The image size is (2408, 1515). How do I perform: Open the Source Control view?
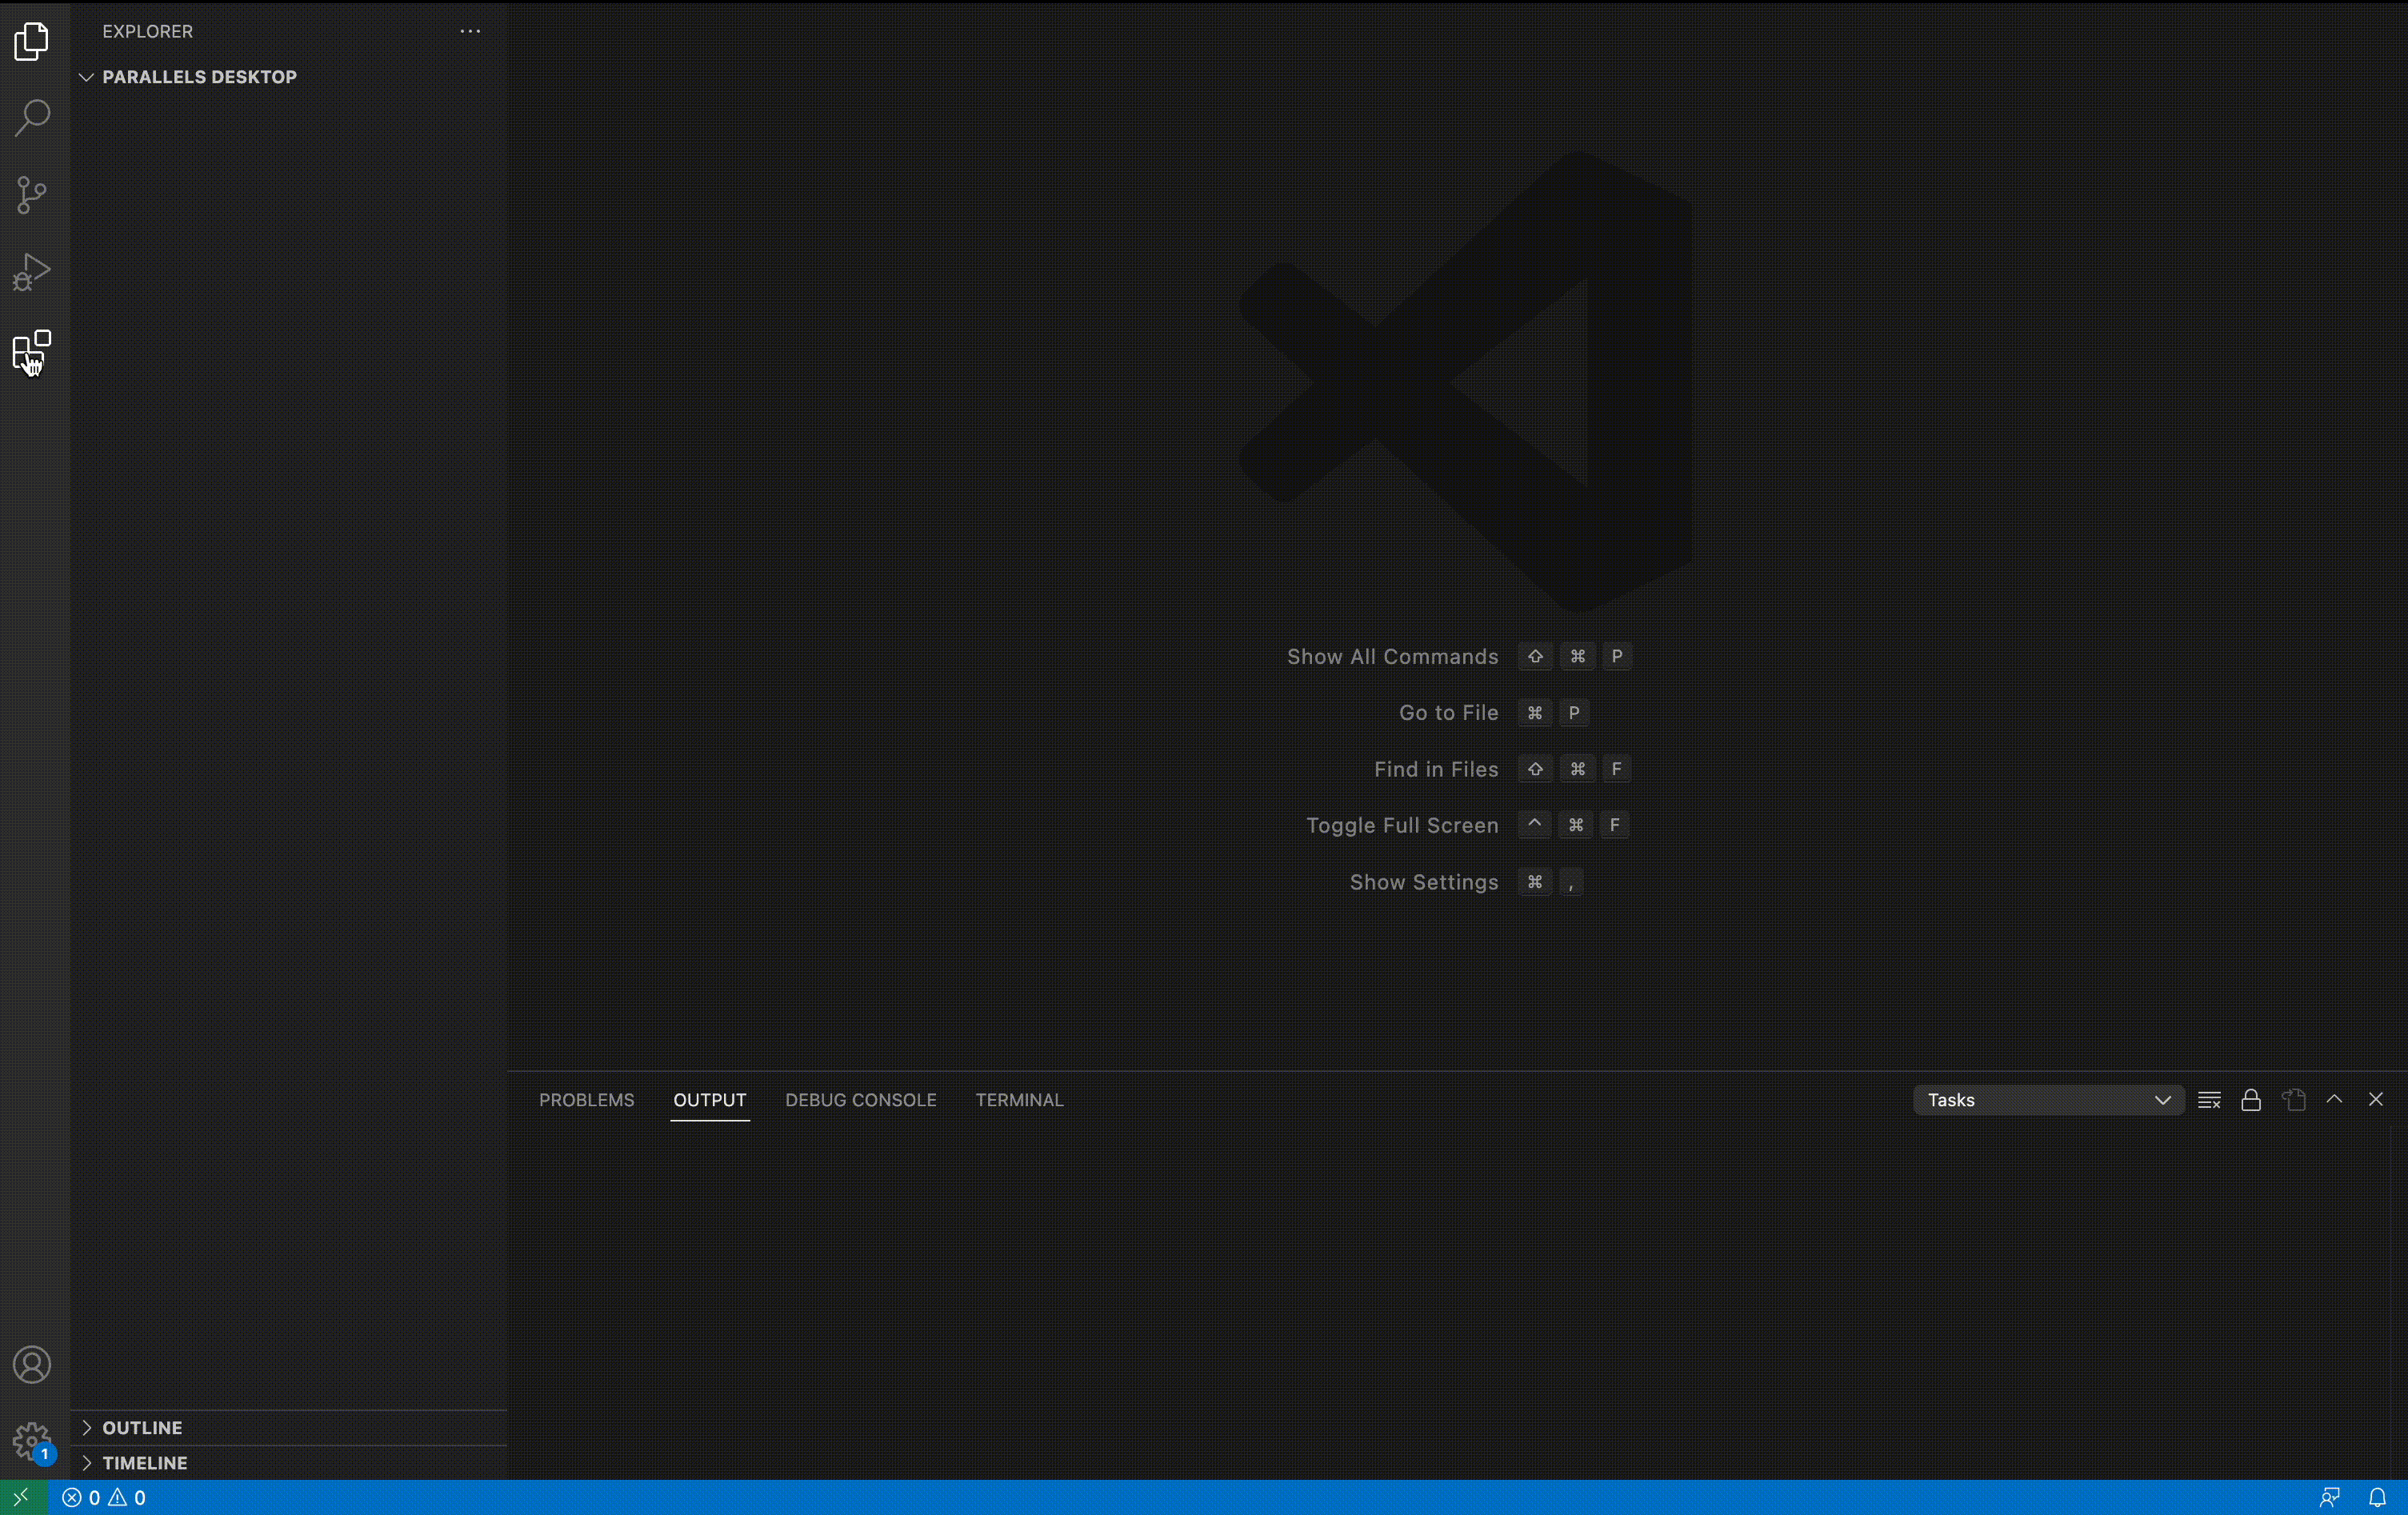point(32,195)
